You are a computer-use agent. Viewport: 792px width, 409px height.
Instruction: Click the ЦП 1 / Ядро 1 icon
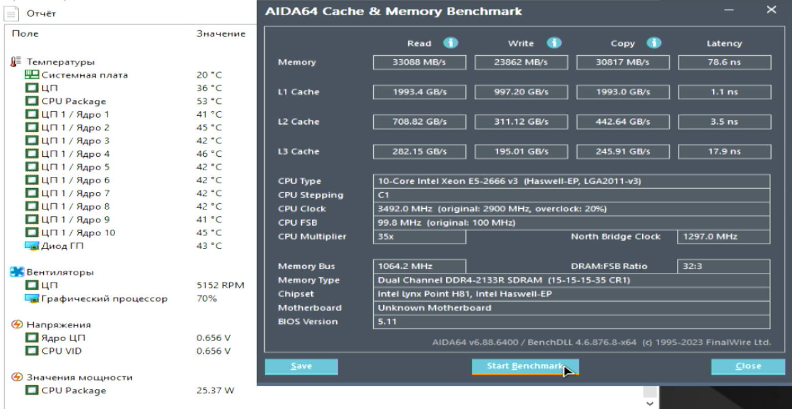[32, 114]
